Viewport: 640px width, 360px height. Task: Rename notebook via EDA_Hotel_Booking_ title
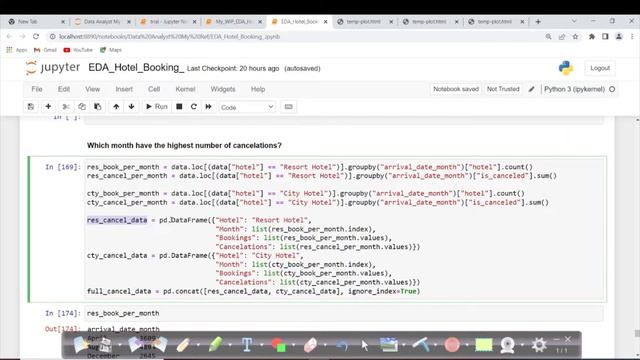(136, 67)
